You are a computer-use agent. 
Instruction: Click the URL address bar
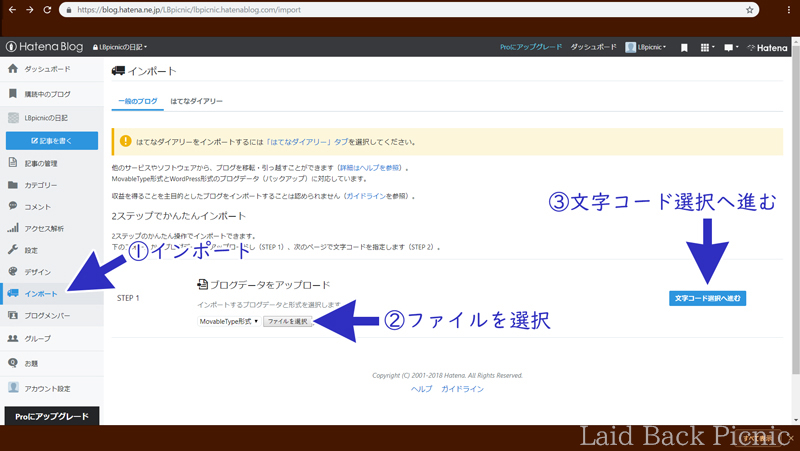(409, 10)
